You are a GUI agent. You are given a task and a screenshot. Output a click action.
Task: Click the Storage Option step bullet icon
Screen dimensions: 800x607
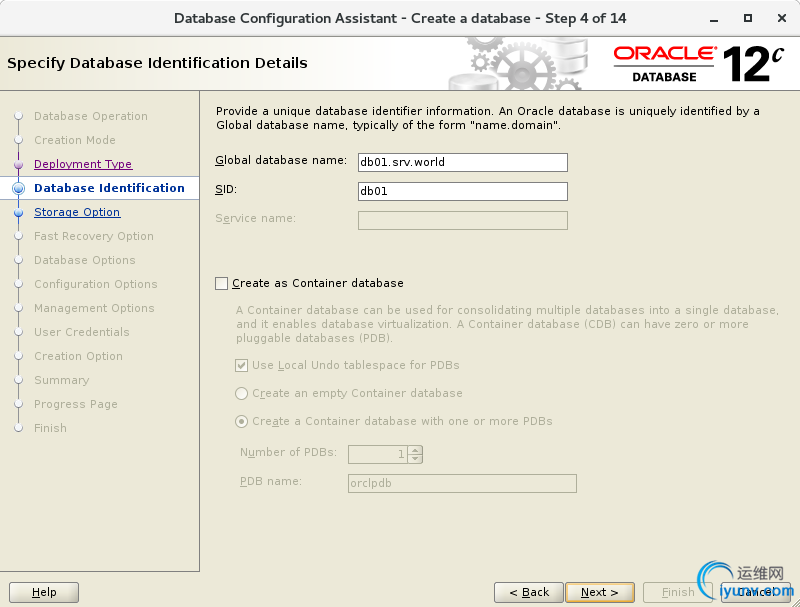point(19,212)
